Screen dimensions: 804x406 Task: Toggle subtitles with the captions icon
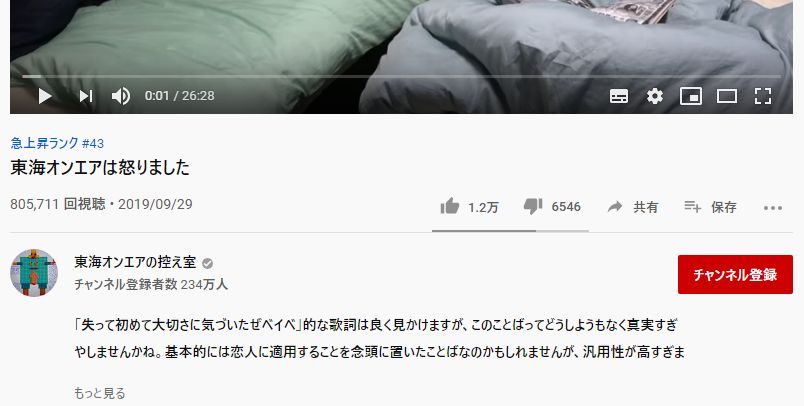(619, 96)
